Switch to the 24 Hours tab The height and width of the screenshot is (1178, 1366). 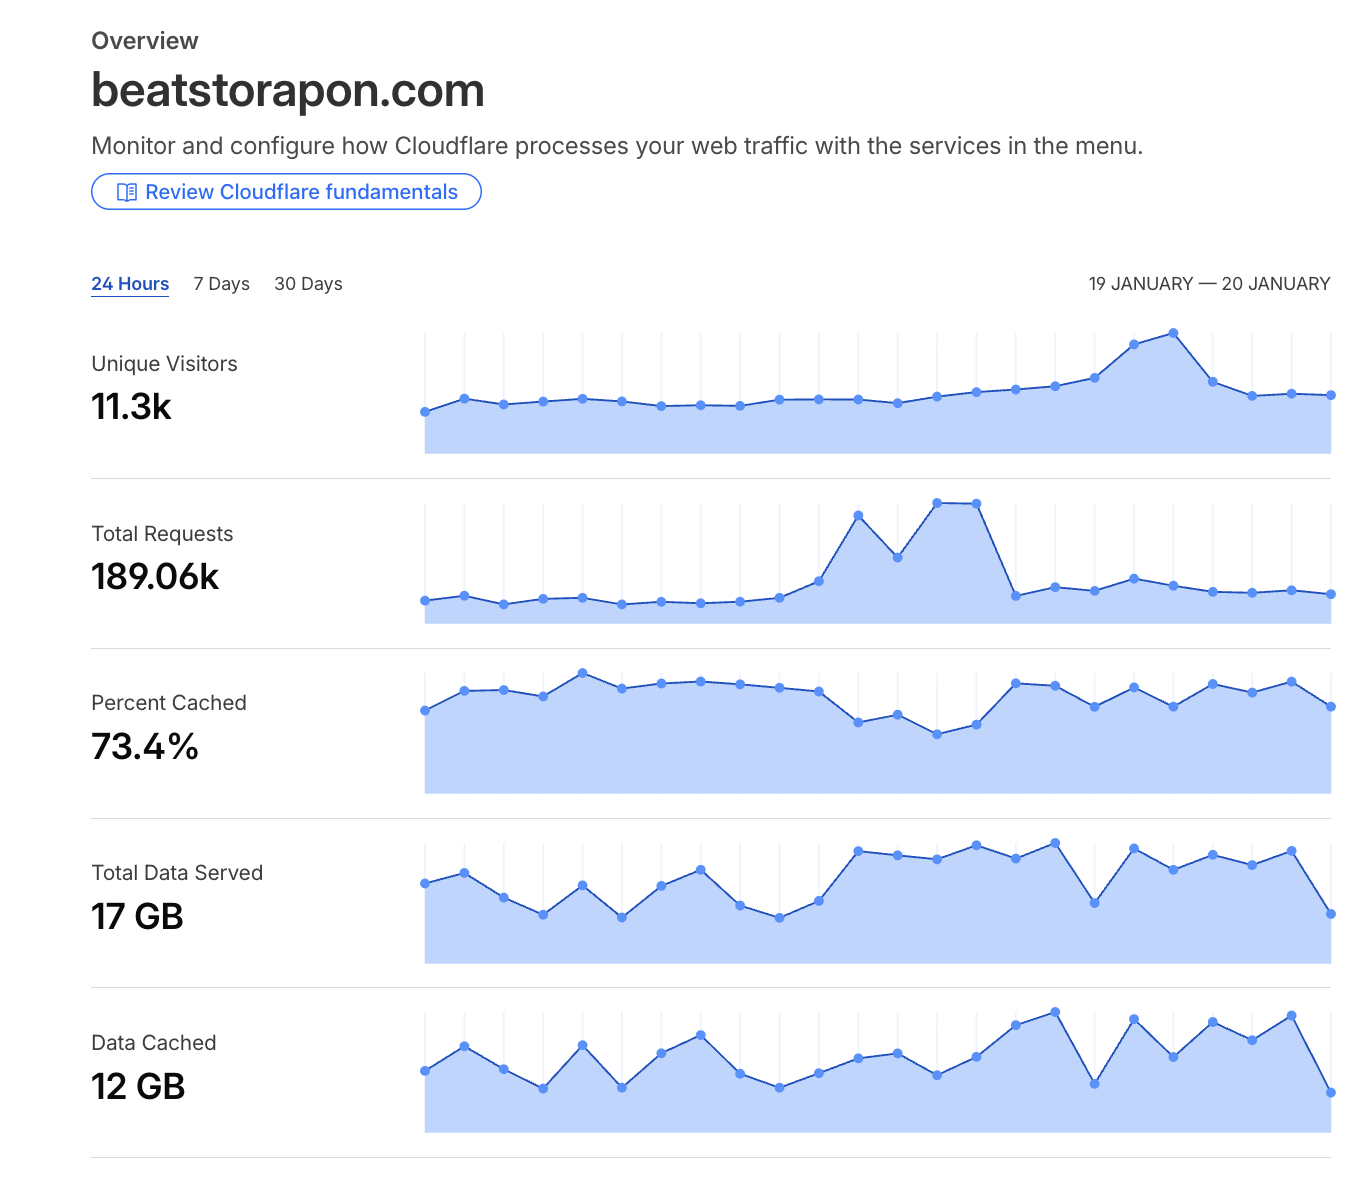[x=130, y=284]
